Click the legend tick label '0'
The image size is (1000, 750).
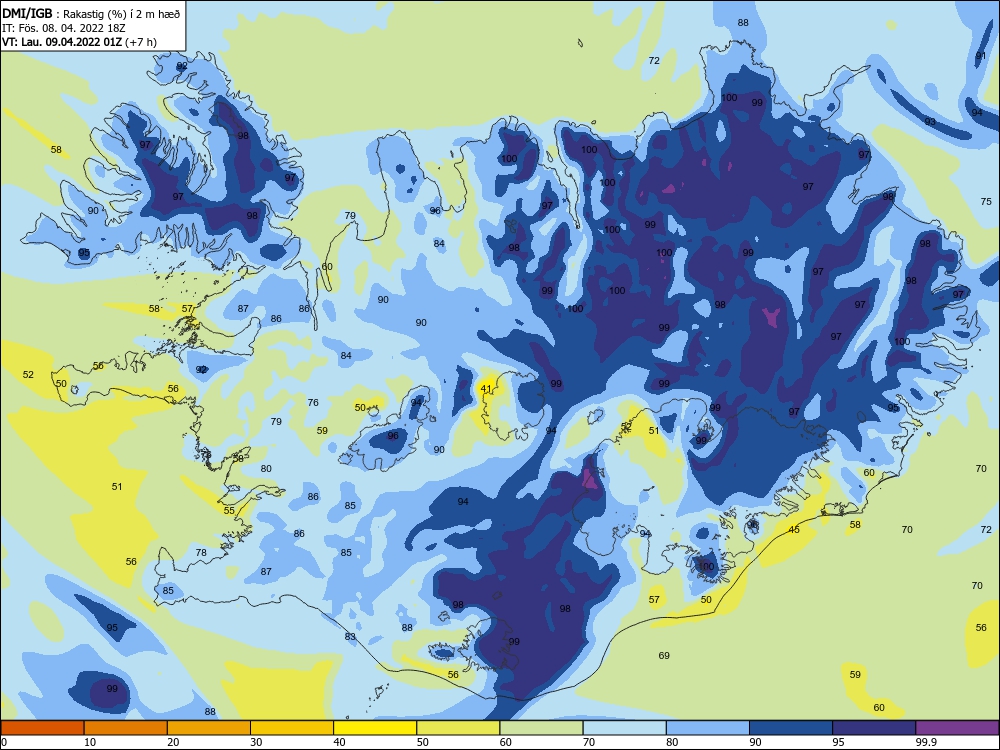pyautogui.click(x=4, y=742)
